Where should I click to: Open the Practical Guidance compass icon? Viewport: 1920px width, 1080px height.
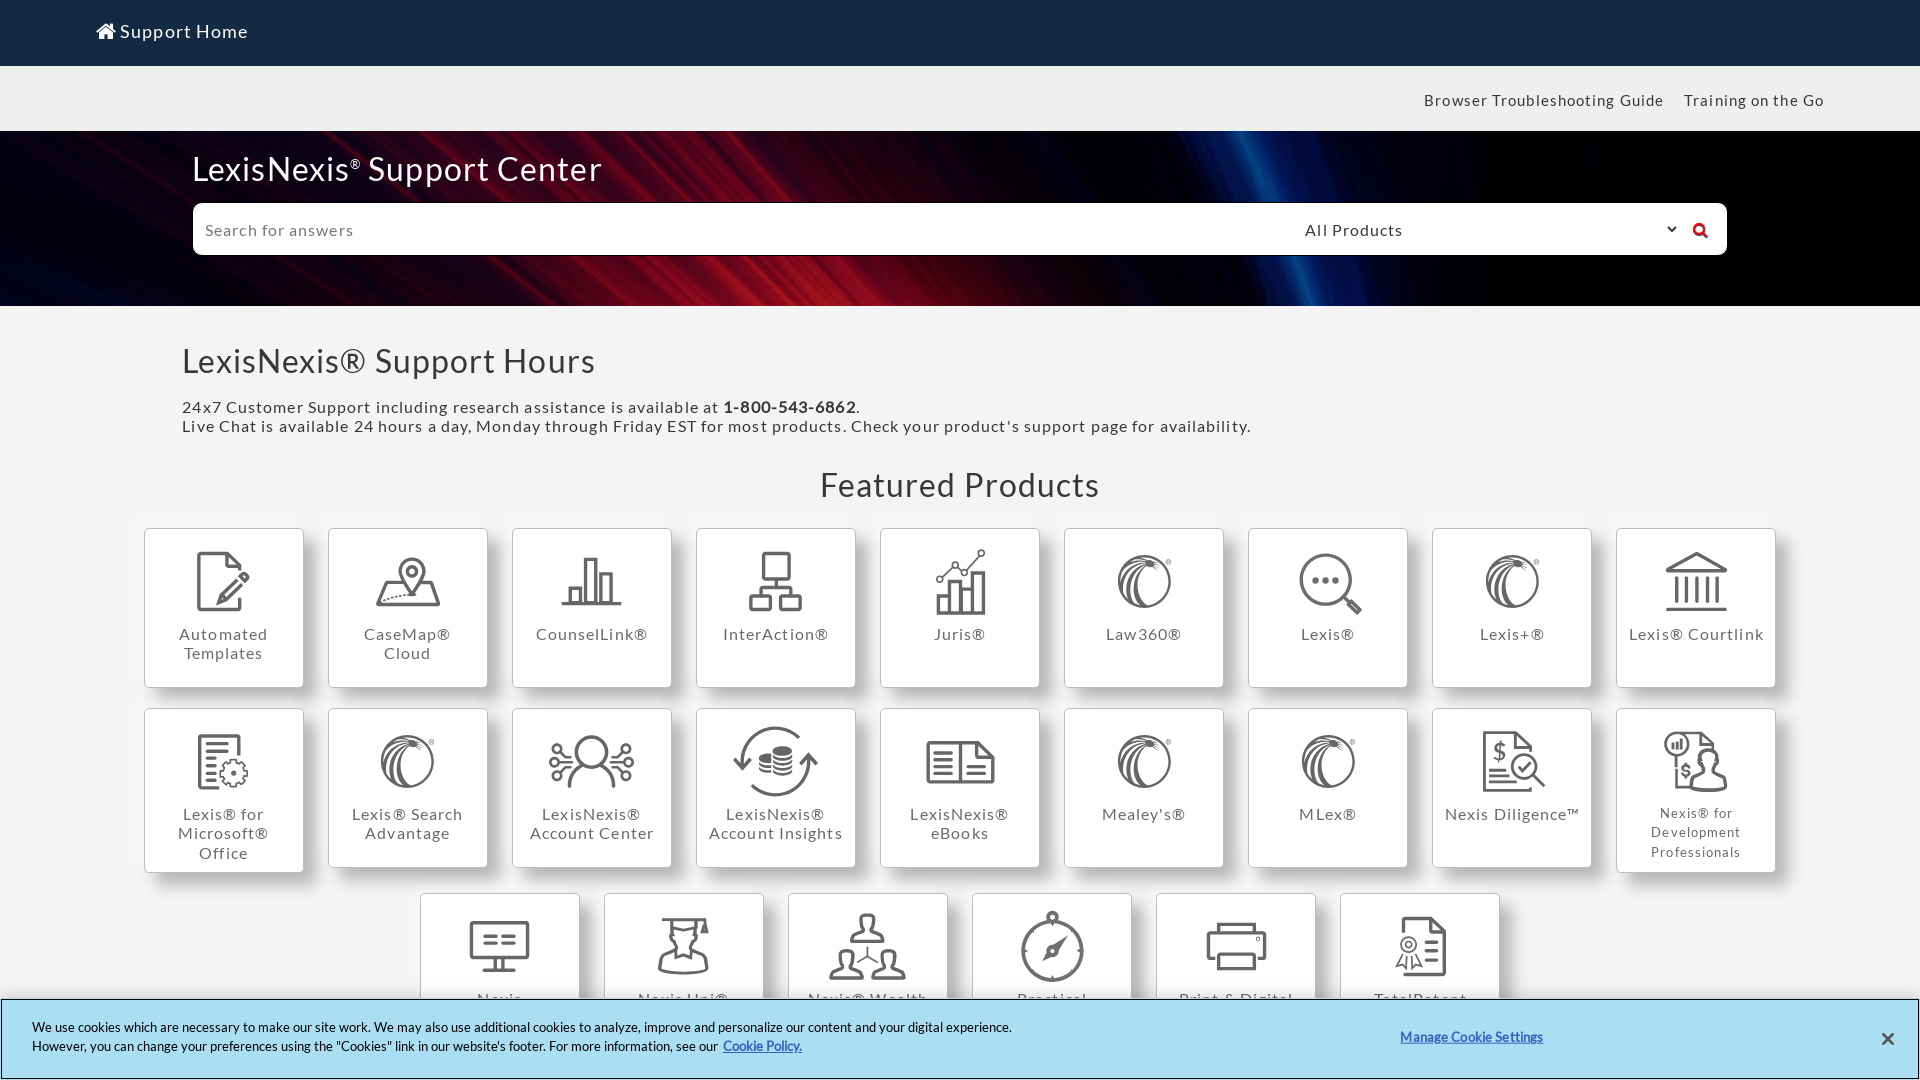point(1052,946)
